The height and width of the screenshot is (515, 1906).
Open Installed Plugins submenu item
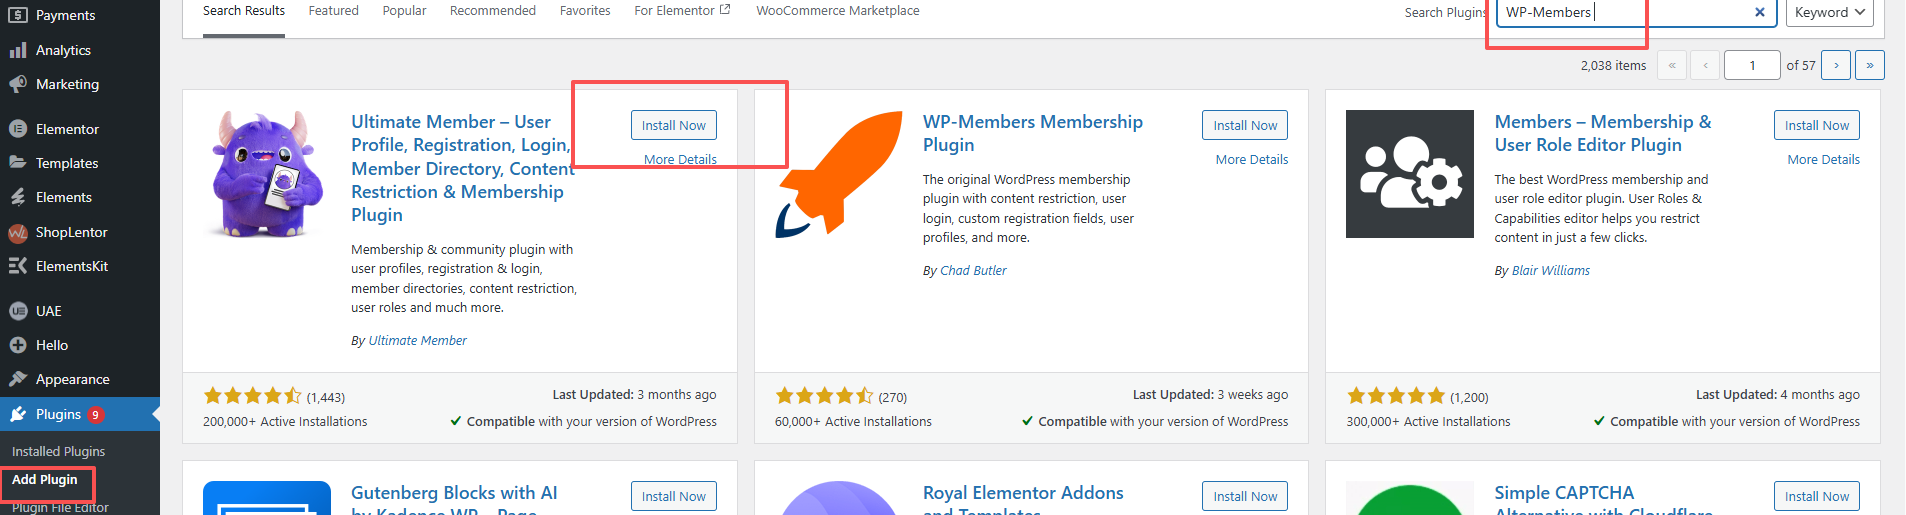pos(58,452)
